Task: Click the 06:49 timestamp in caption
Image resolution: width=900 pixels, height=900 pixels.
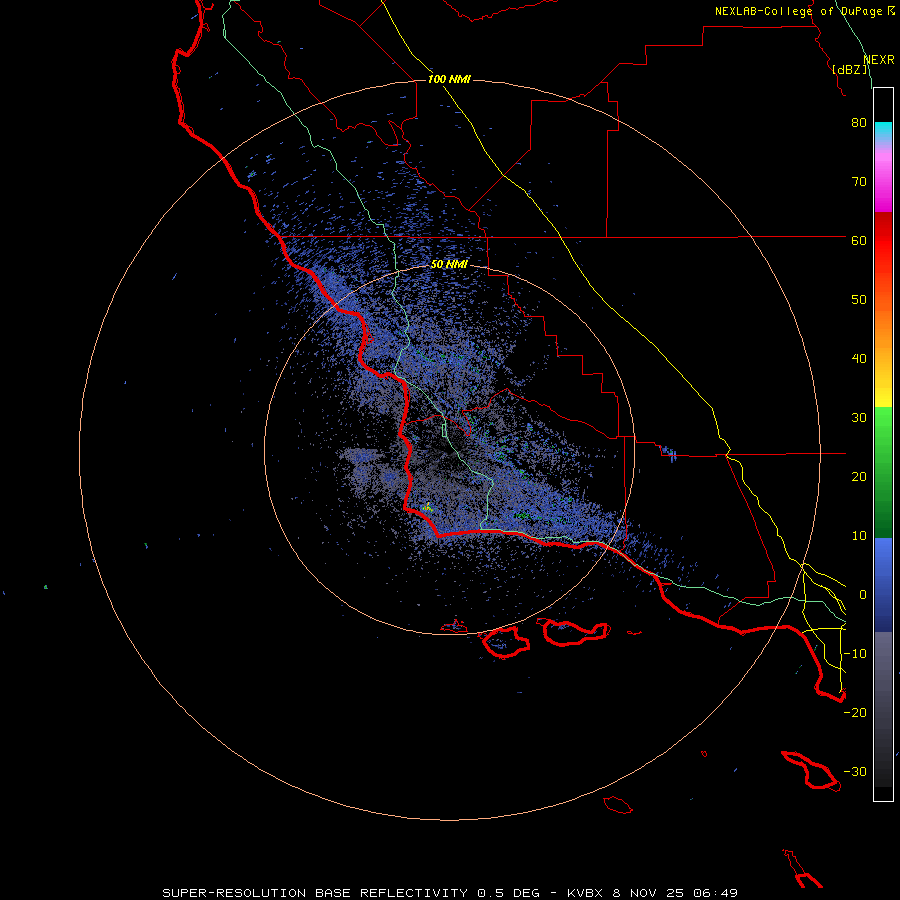Action: tap(715, 893)
